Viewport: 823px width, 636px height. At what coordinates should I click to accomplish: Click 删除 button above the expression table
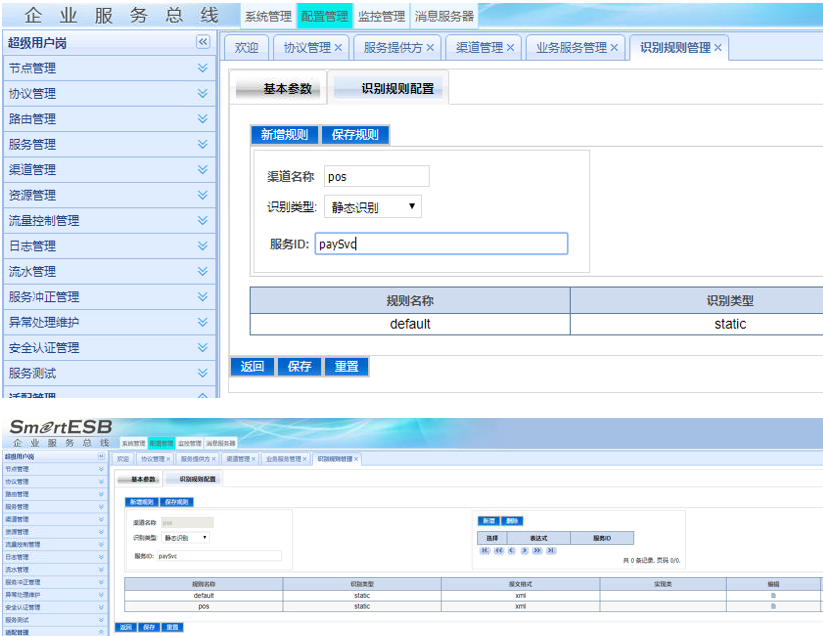[511, 521]
